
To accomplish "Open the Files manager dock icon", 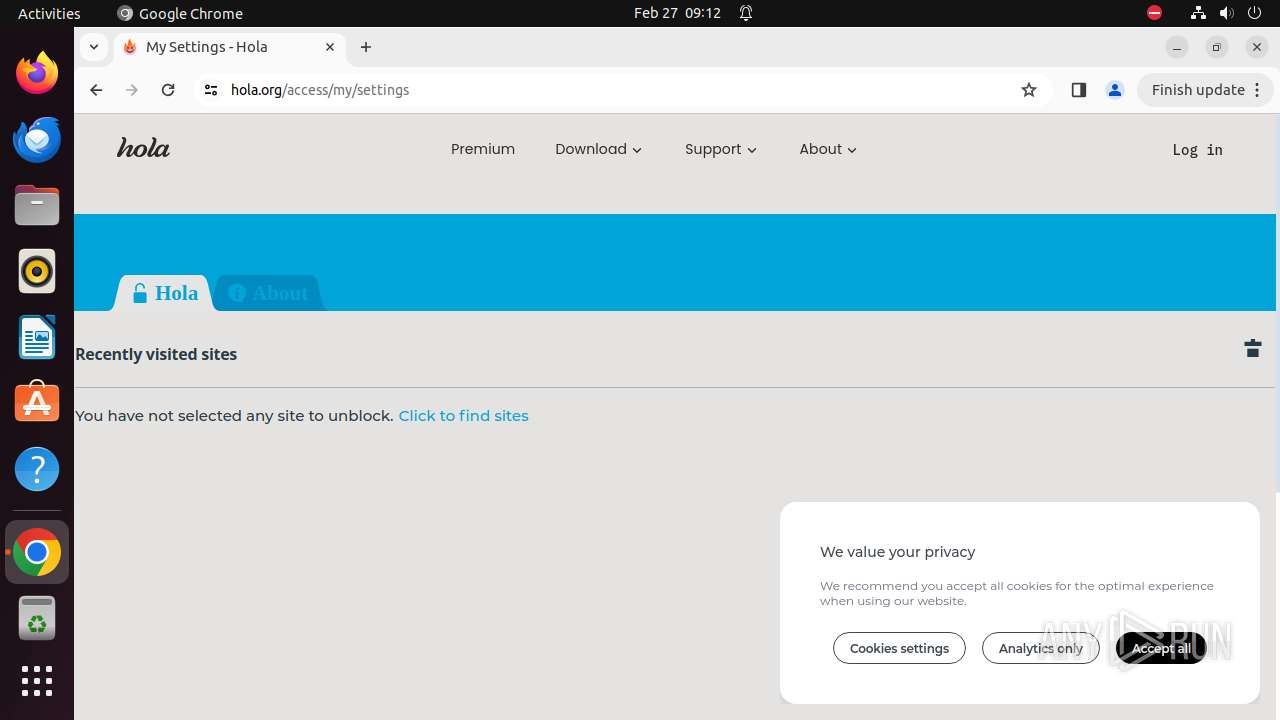I will [x=37, y=205].
